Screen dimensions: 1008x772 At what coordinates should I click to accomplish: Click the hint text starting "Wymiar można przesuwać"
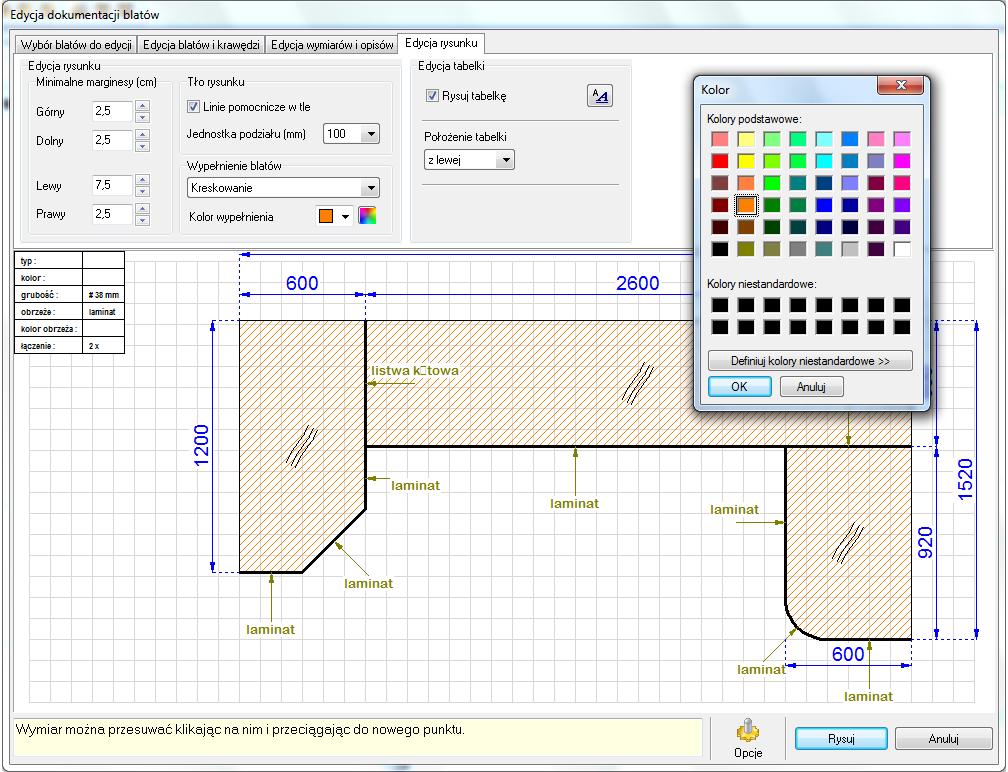click(240, 730)
